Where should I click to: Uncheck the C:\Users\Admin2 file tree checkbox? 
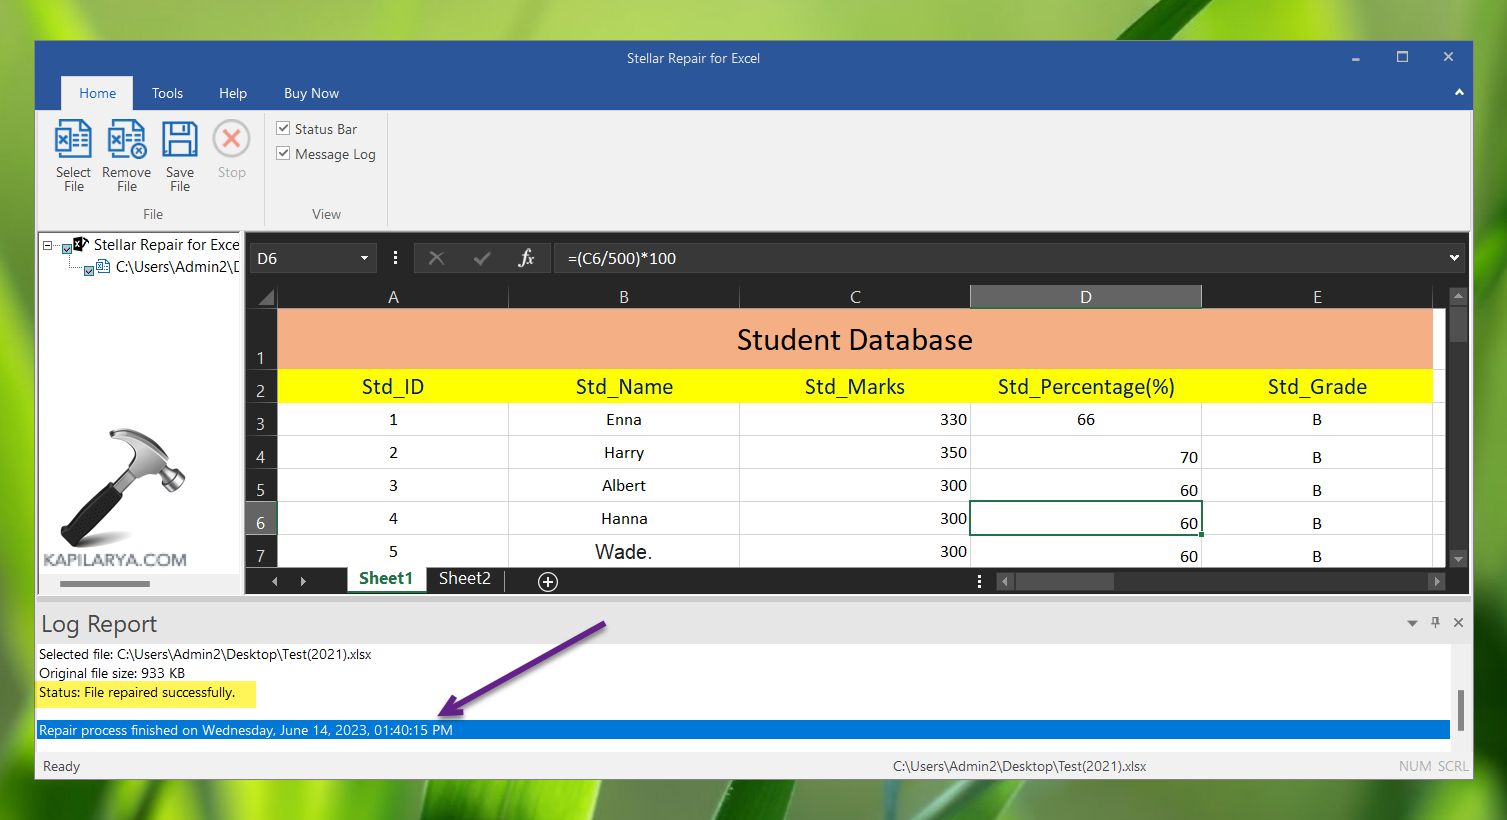click(89, 271)
